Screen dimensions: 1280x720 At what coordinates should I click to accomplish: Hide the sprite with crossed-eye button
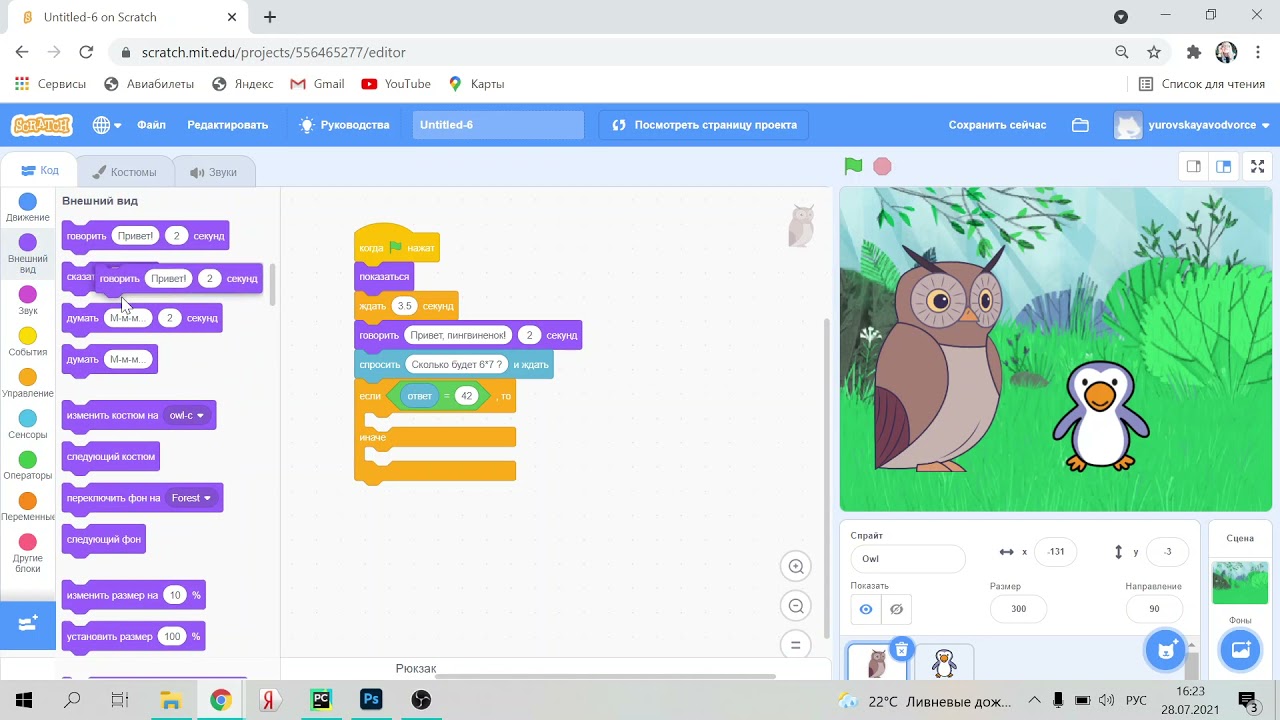896,609
